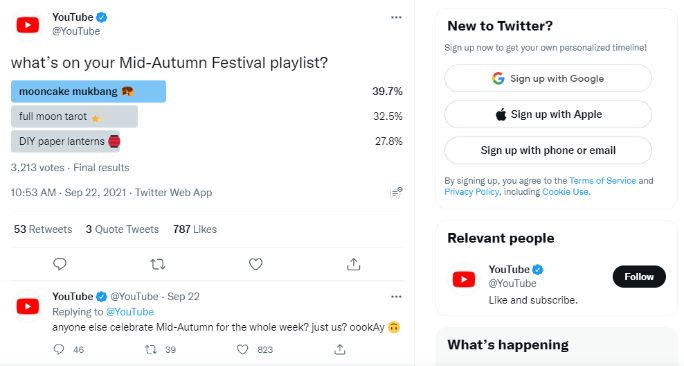
Task: Share the YouTube reply tweet
Action: tap(340, 349)
